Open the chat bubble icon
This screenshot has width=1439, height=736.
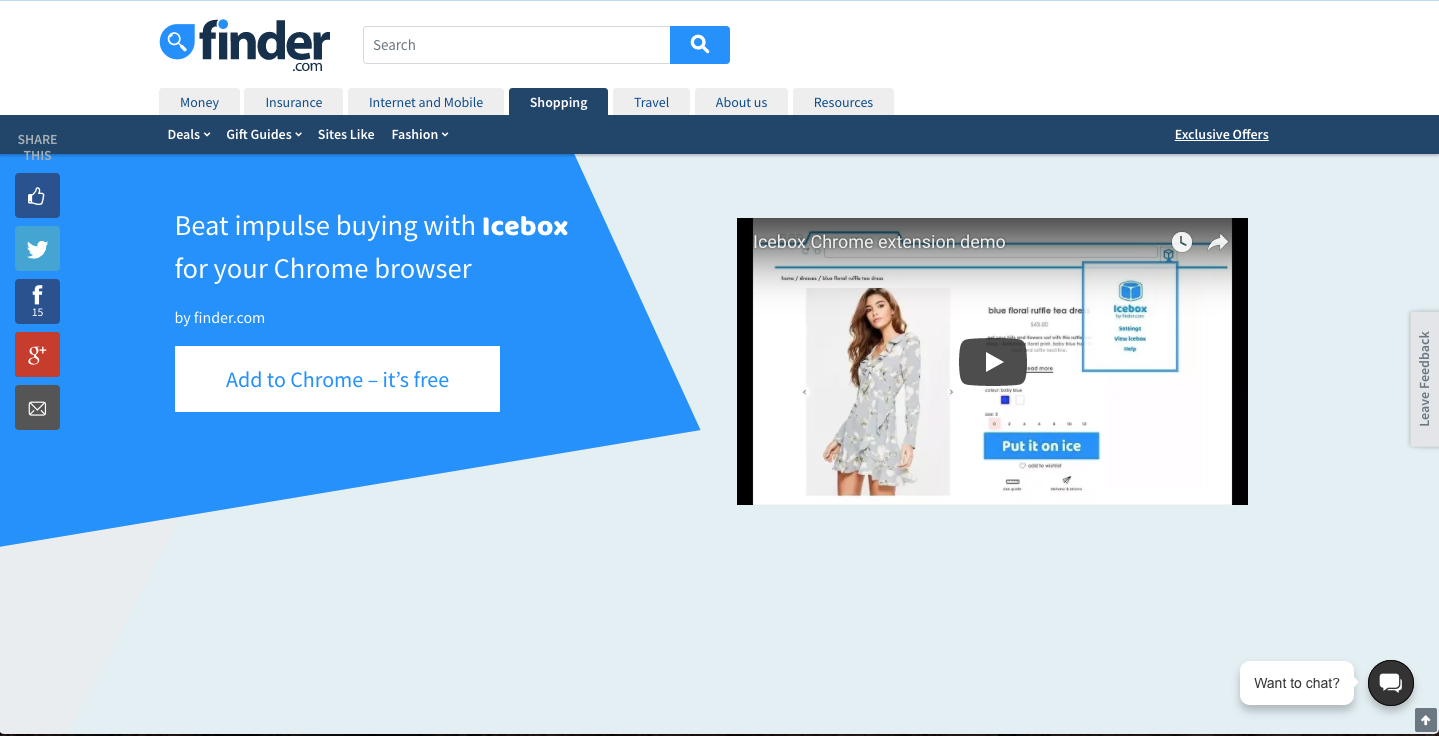tap(1391, 683)
